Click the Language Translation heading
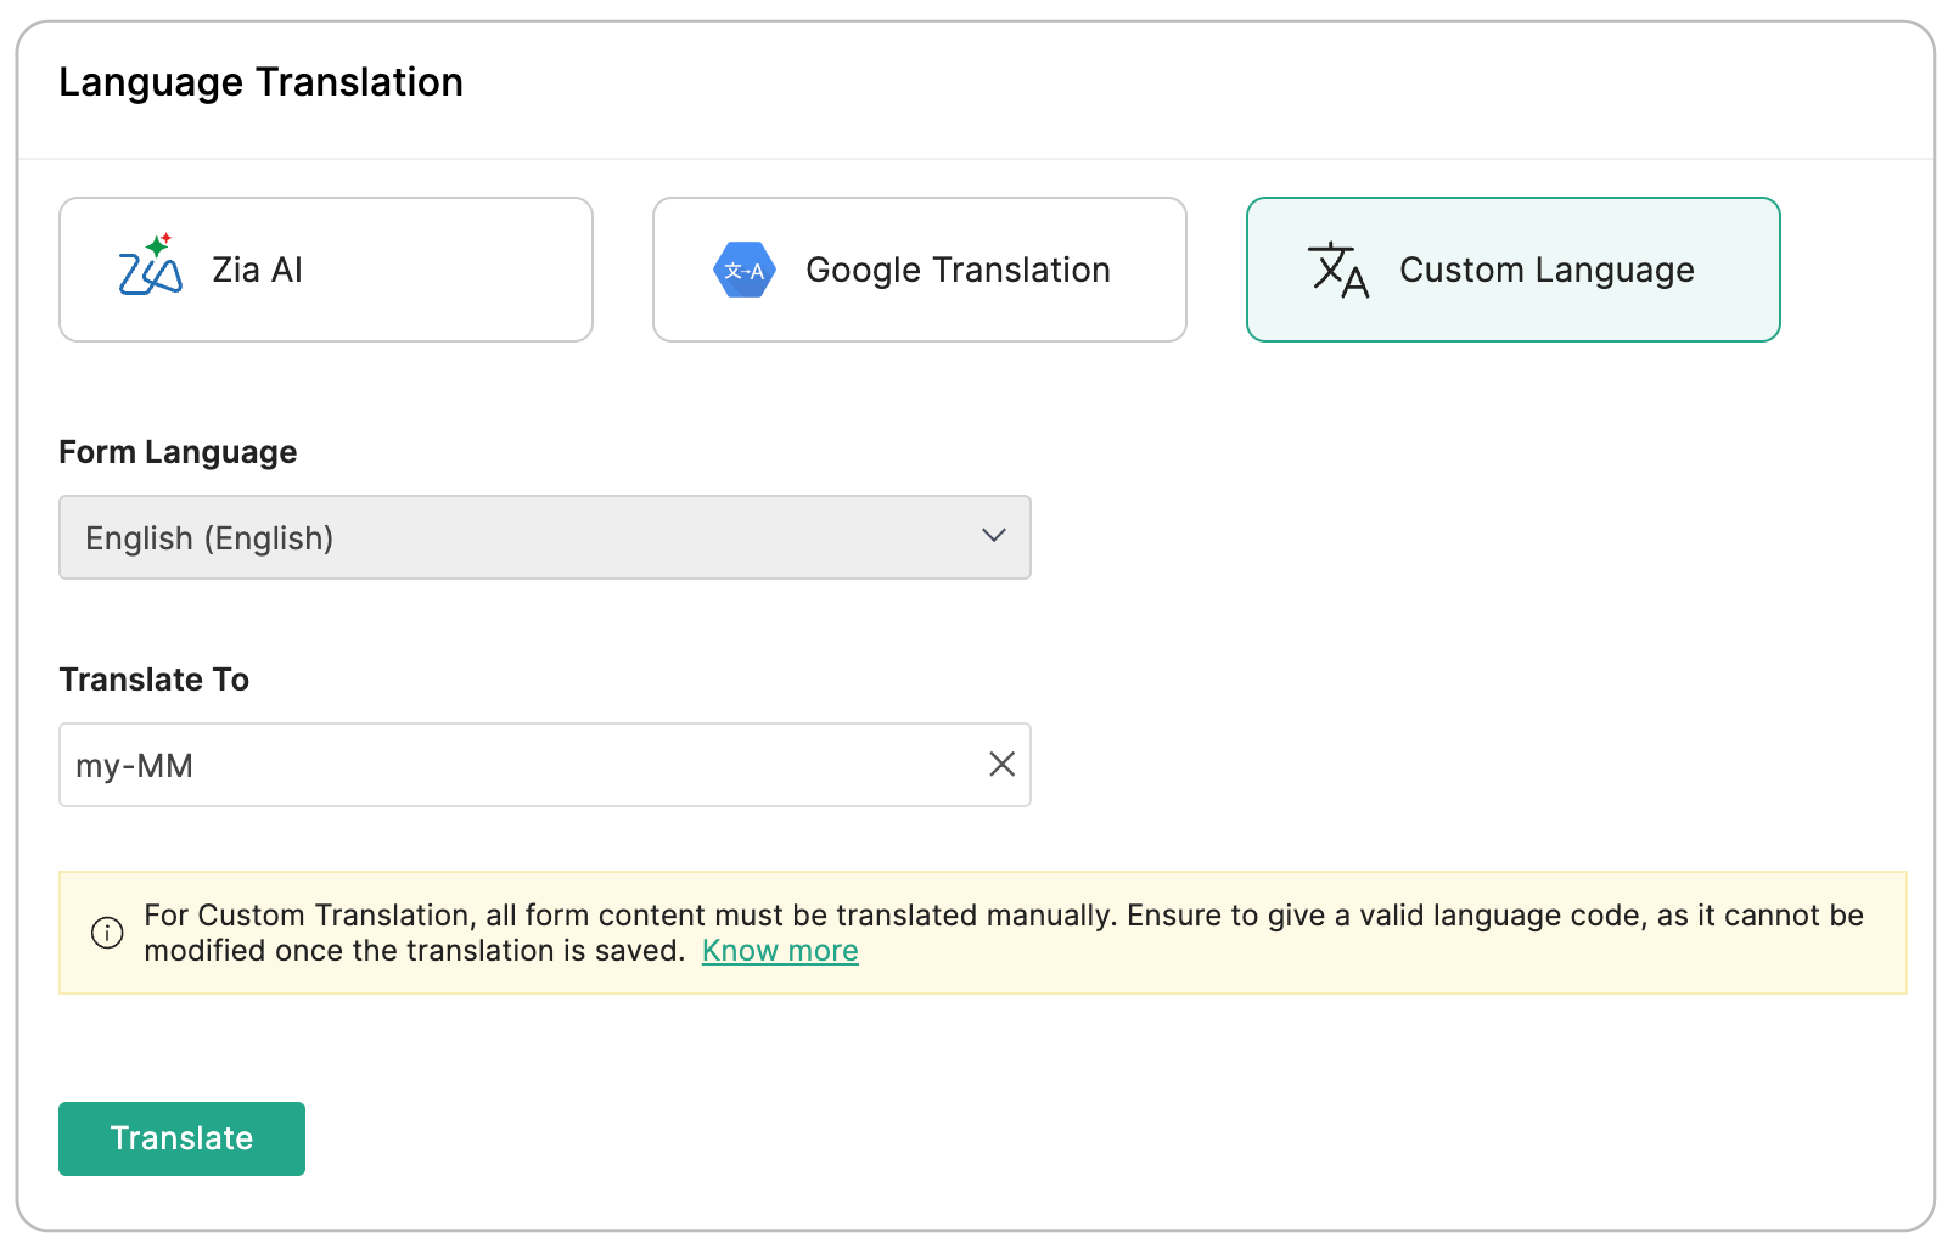 (x=261, y=82)
